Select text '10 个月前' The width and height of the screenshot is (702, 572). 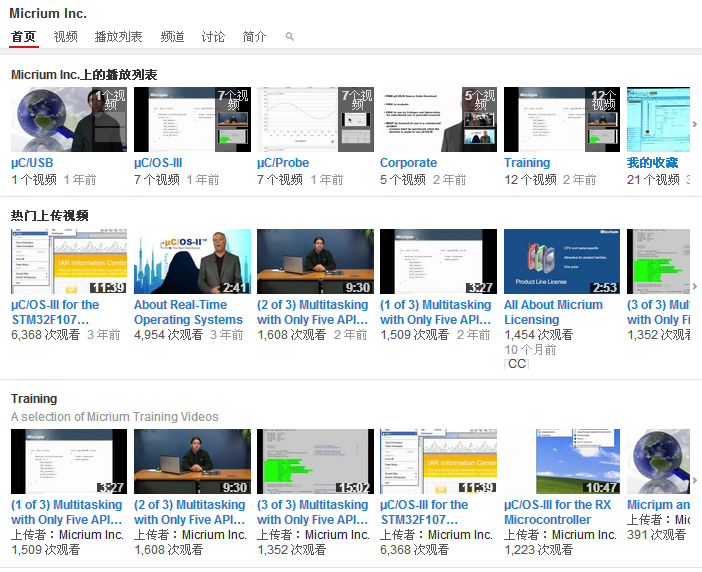530,350
